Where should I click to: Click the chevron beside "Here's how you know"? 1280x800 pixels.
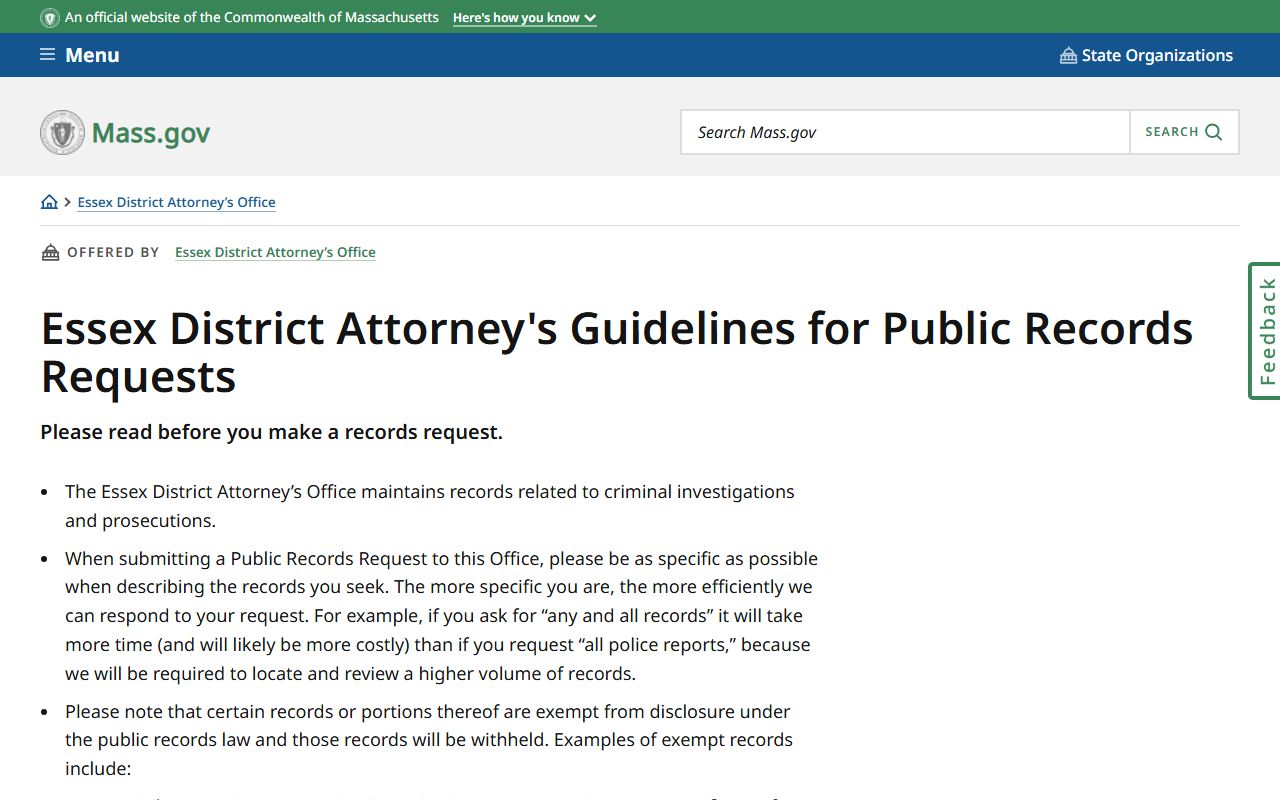590,18
